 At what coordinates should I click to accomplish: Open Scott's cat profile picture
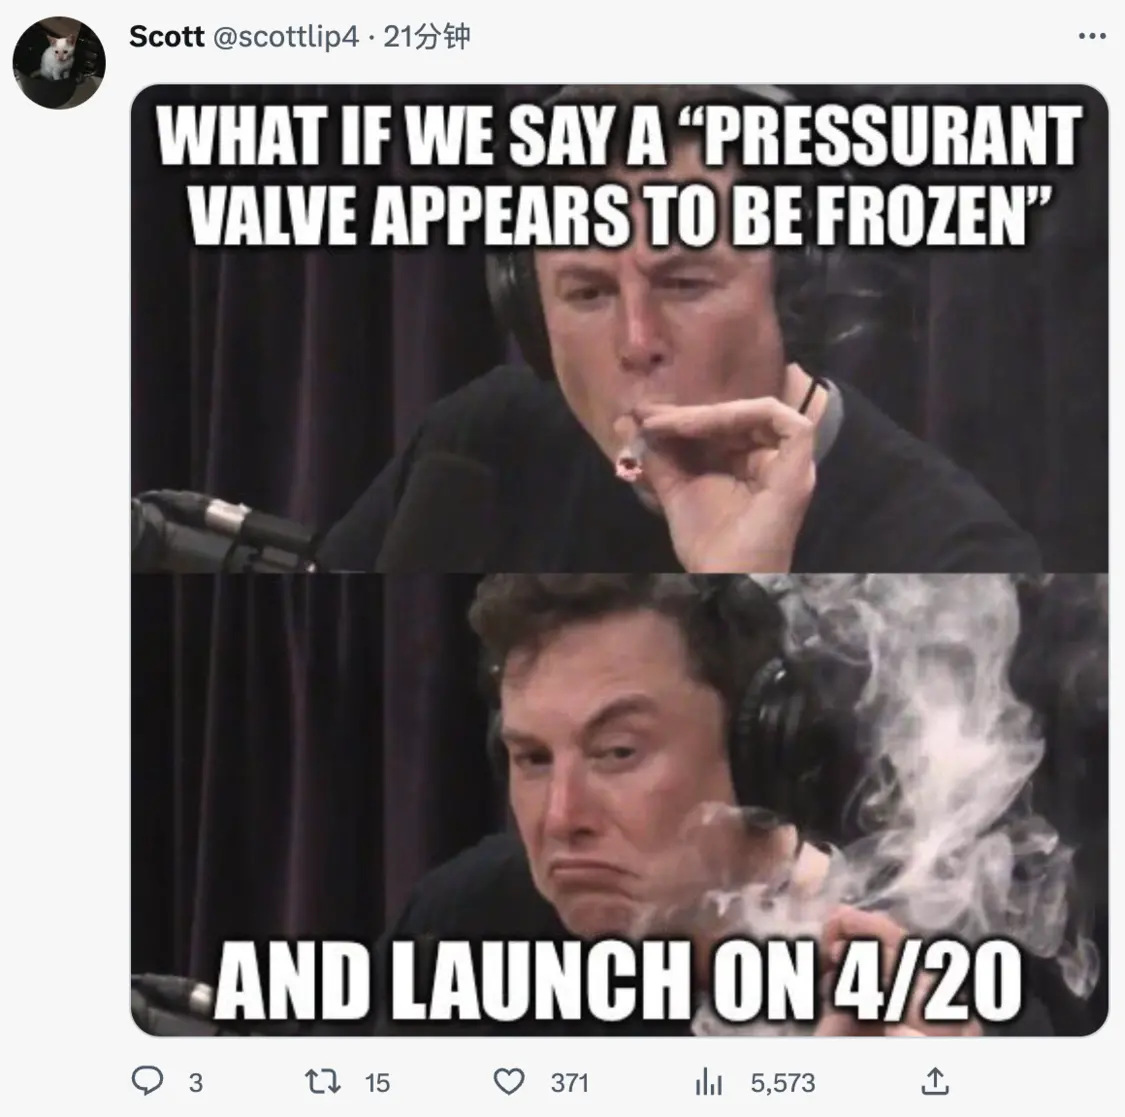point(60,62)
